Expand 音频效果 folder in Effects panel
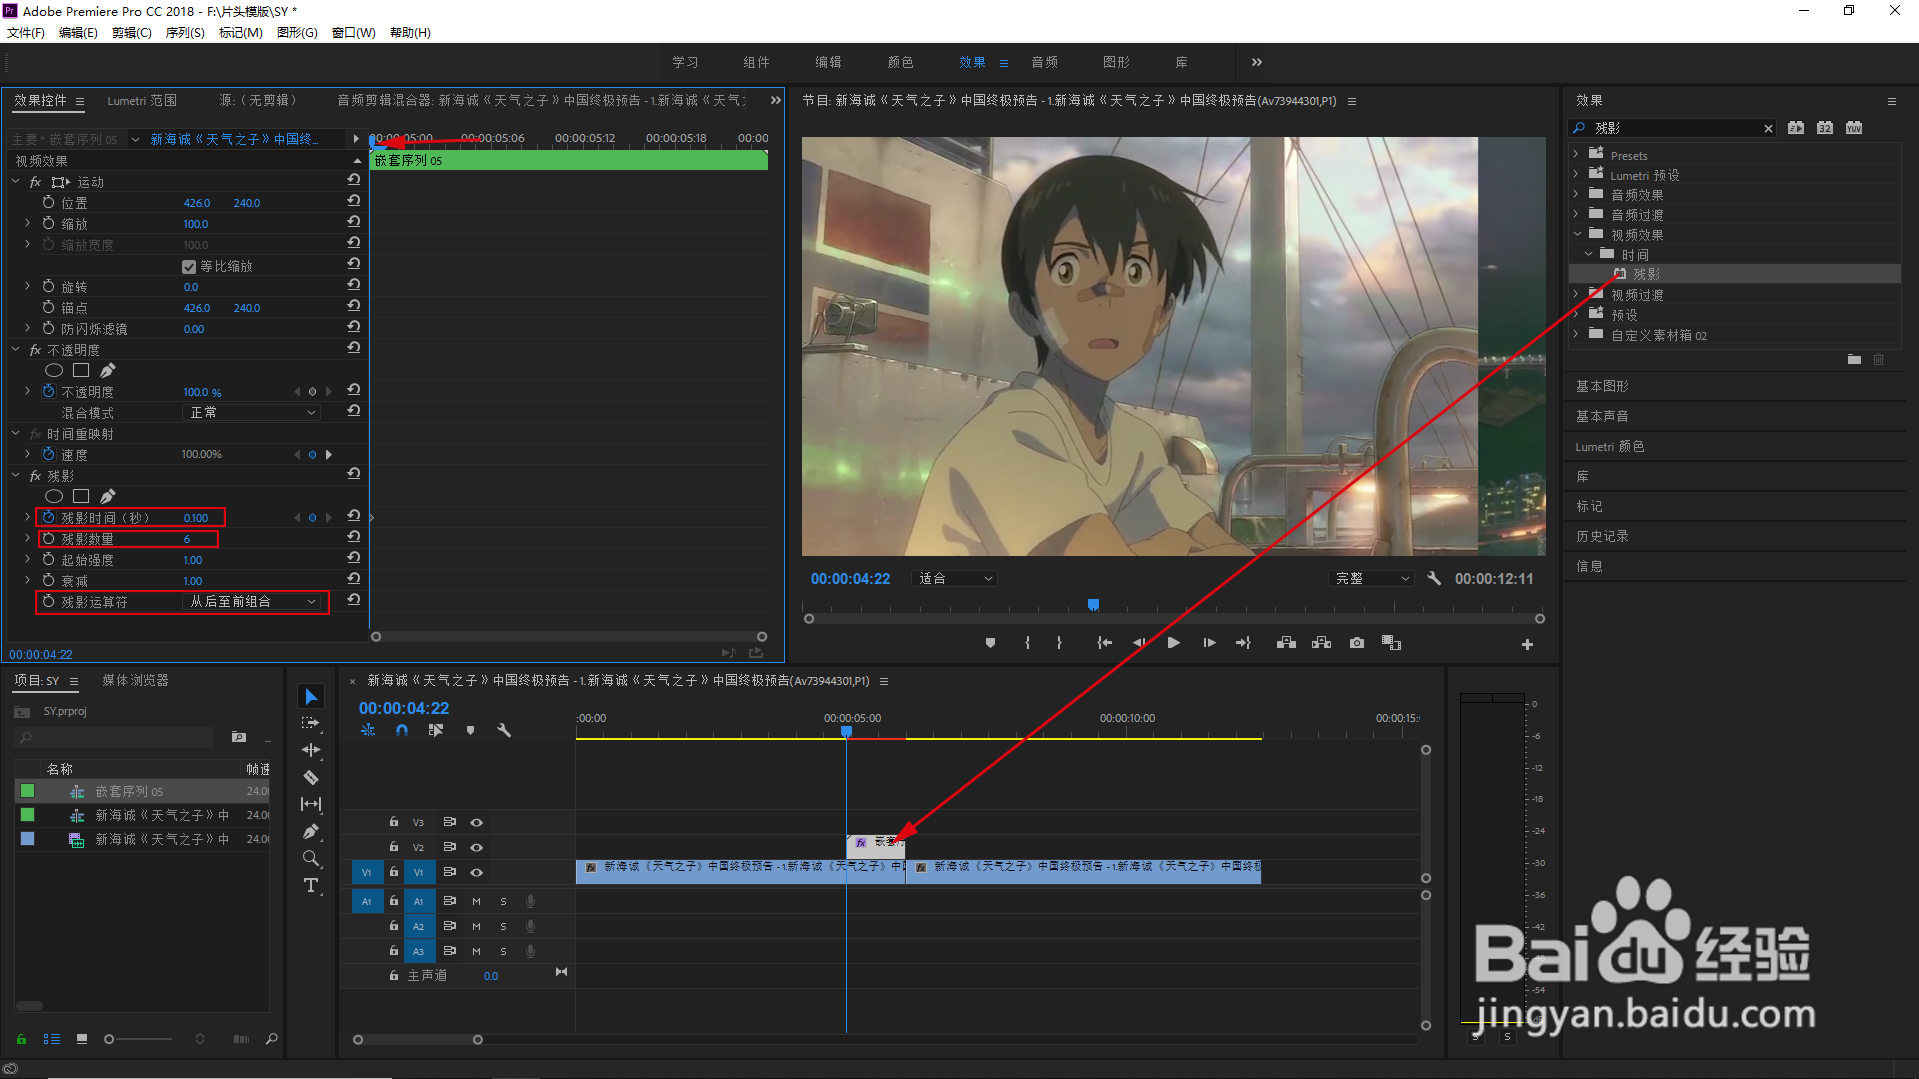1919x1079 pixels. coord(1576,194)
